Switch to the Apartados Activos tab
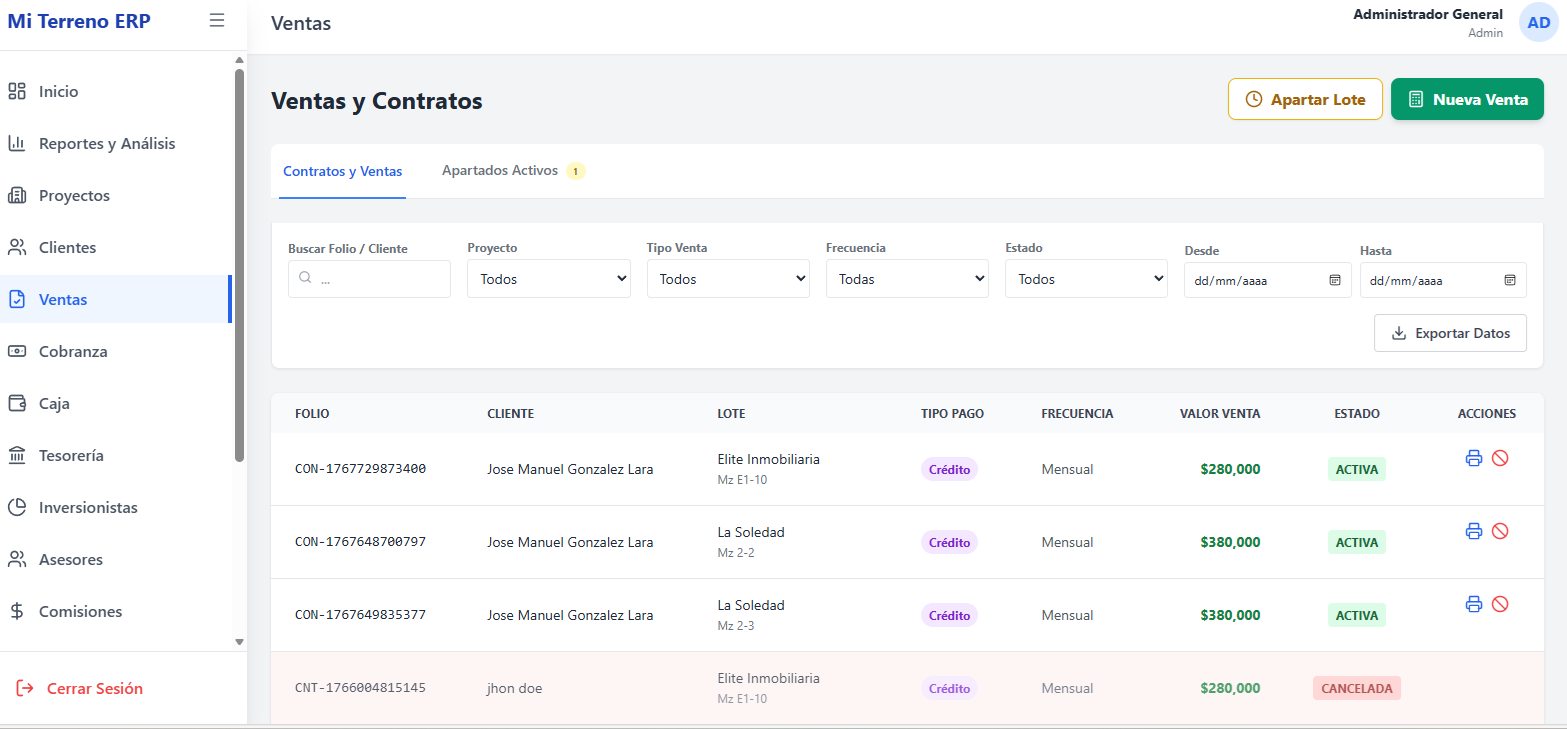 (x=501, y=171)
